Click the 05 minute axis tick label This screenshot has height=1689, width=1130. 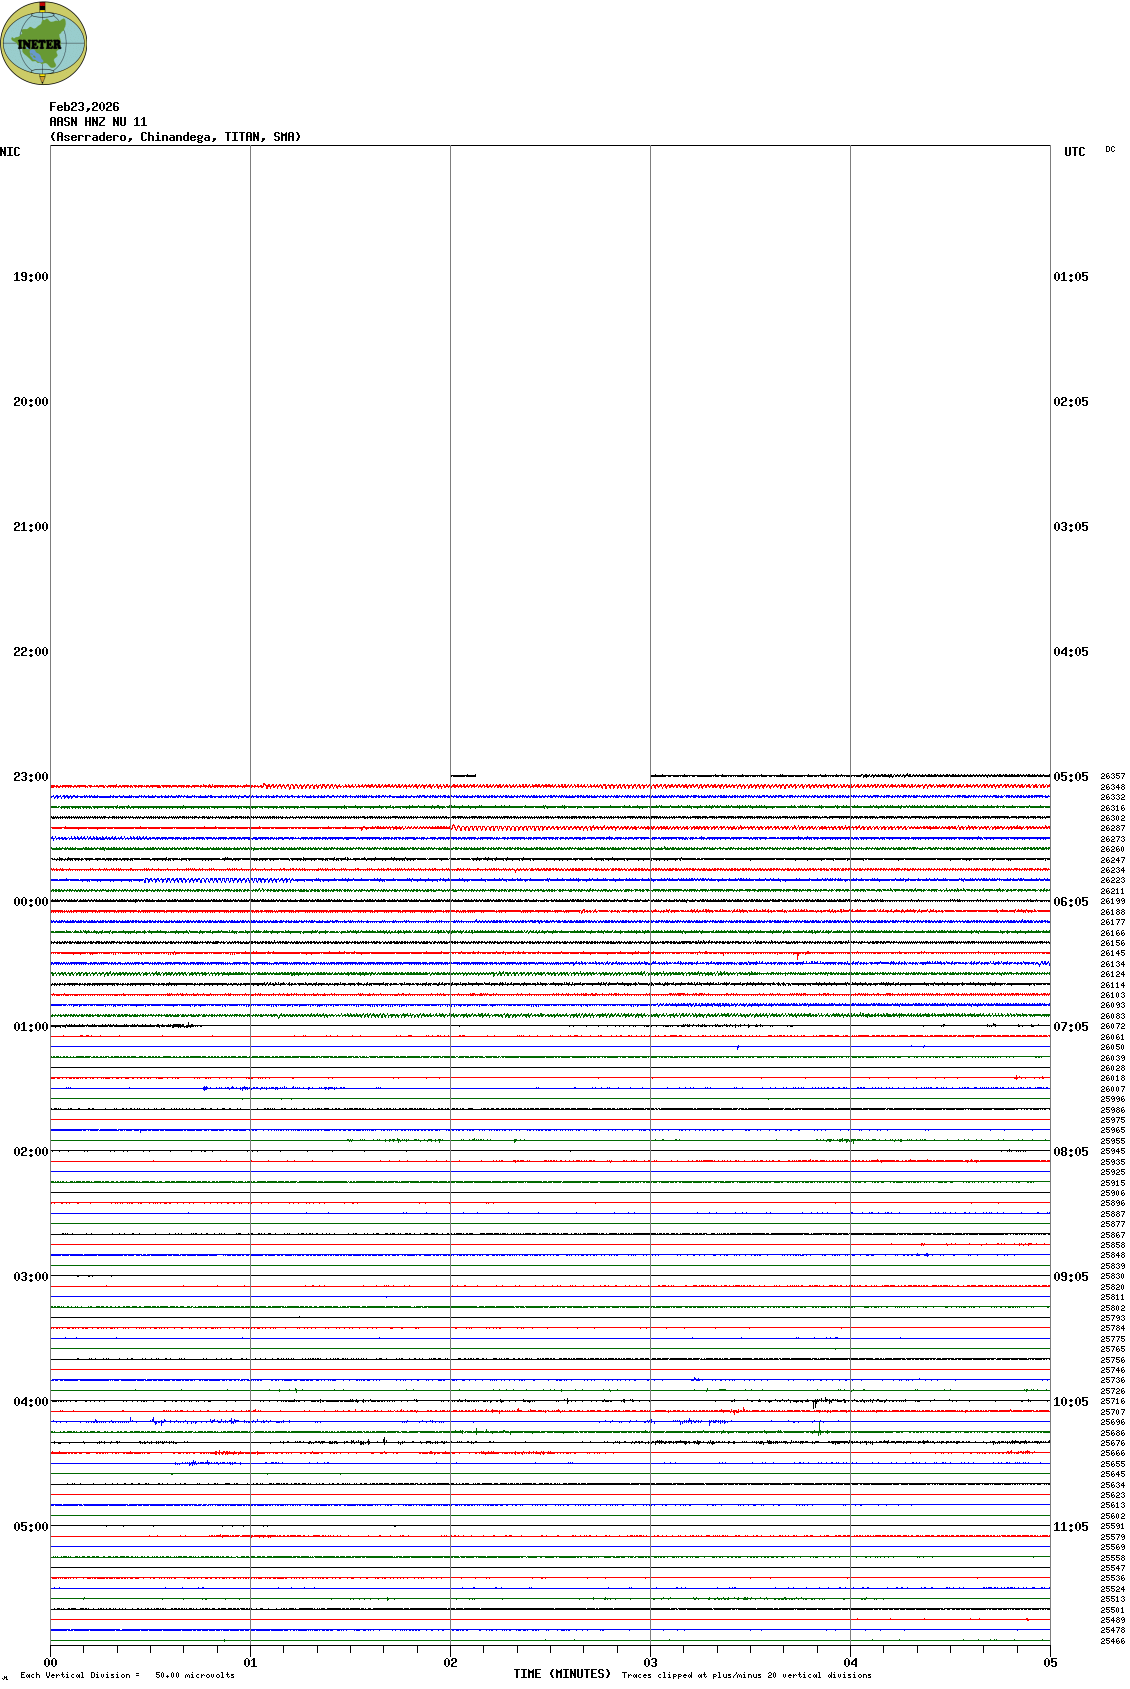[x=1050, y=1663]
